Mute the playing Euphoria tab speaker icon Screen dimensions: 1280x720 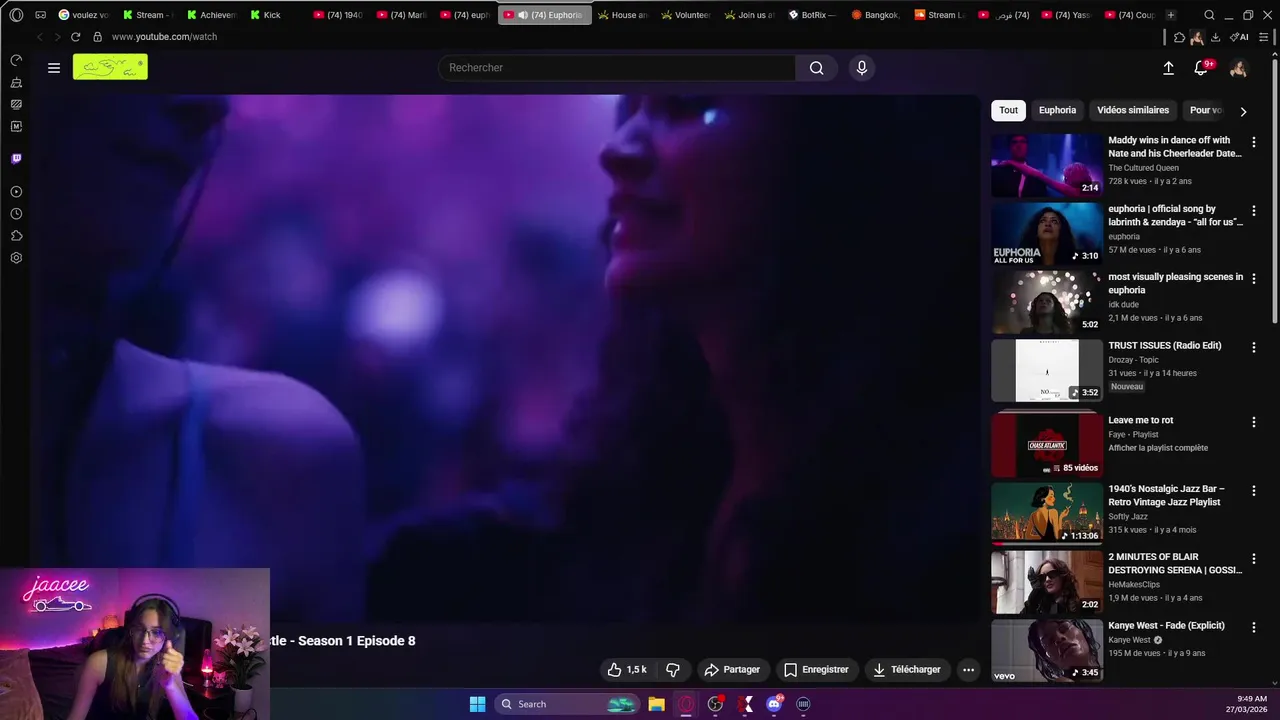coord(523,15)
